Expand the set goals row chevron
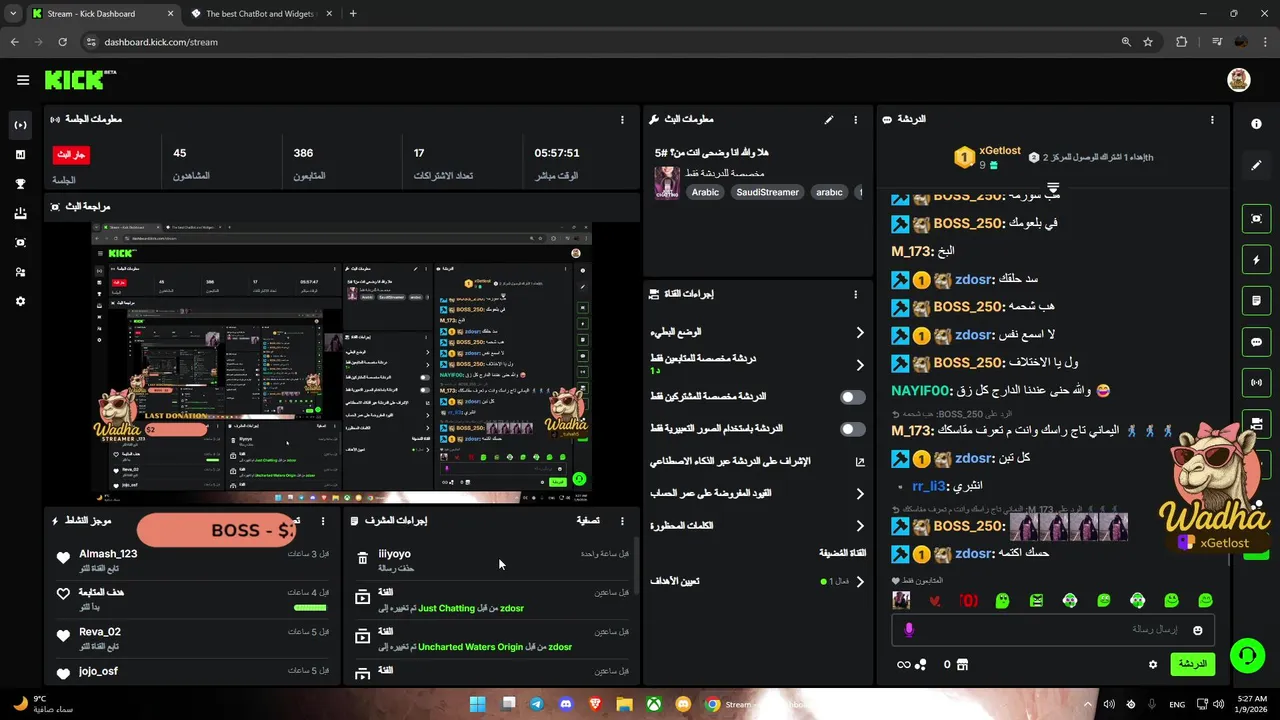The image size is (1280, 720). (x=859, y=581)
